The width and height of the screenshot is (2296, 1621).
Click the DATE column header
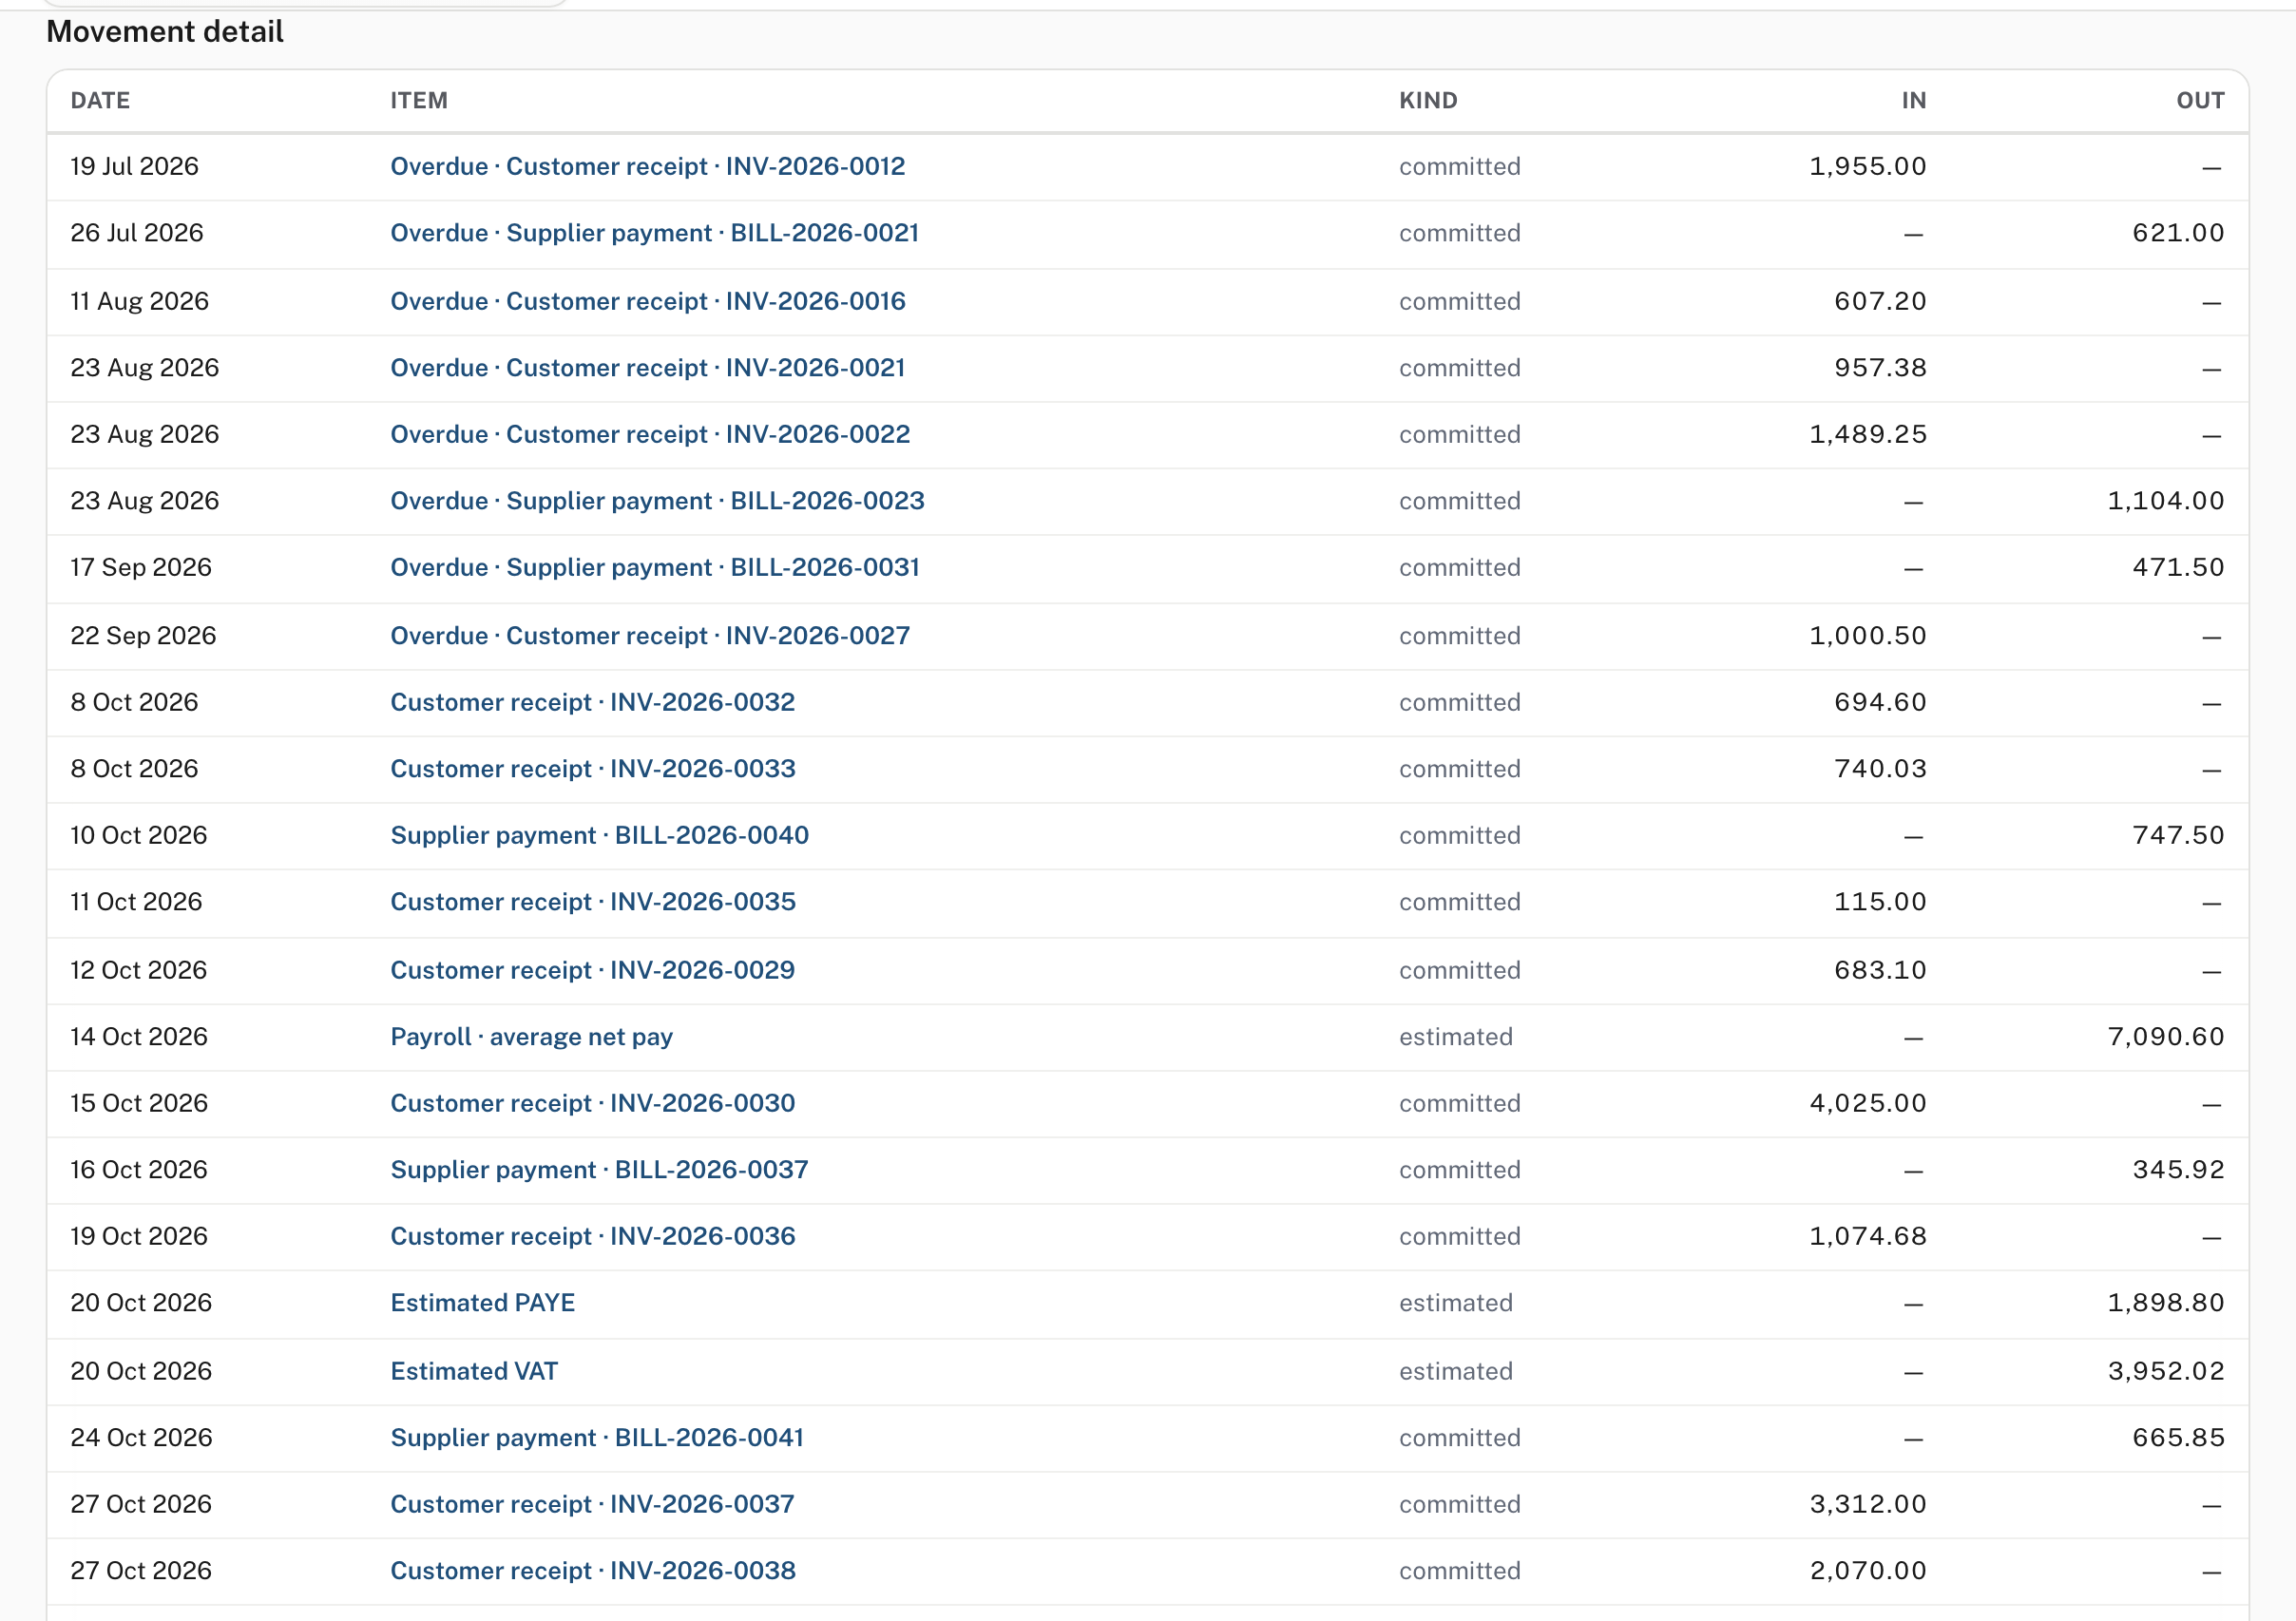[x=100, y=100]
